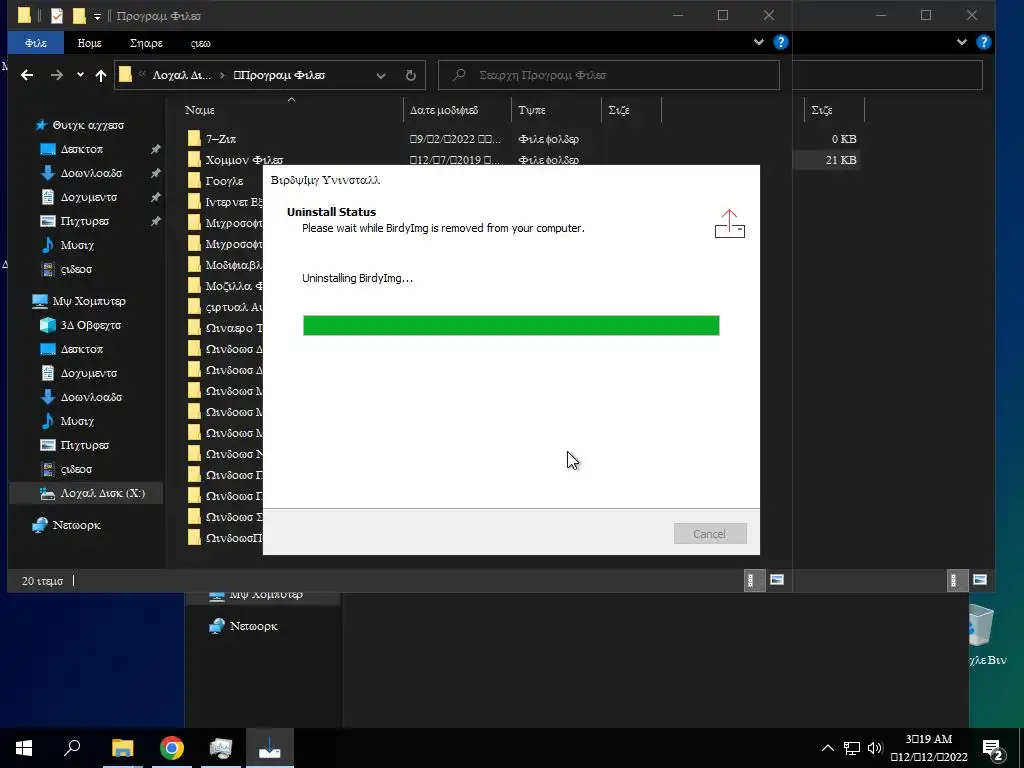Go back with the back arrow
1024x768 pixels.
coord(27,75)
